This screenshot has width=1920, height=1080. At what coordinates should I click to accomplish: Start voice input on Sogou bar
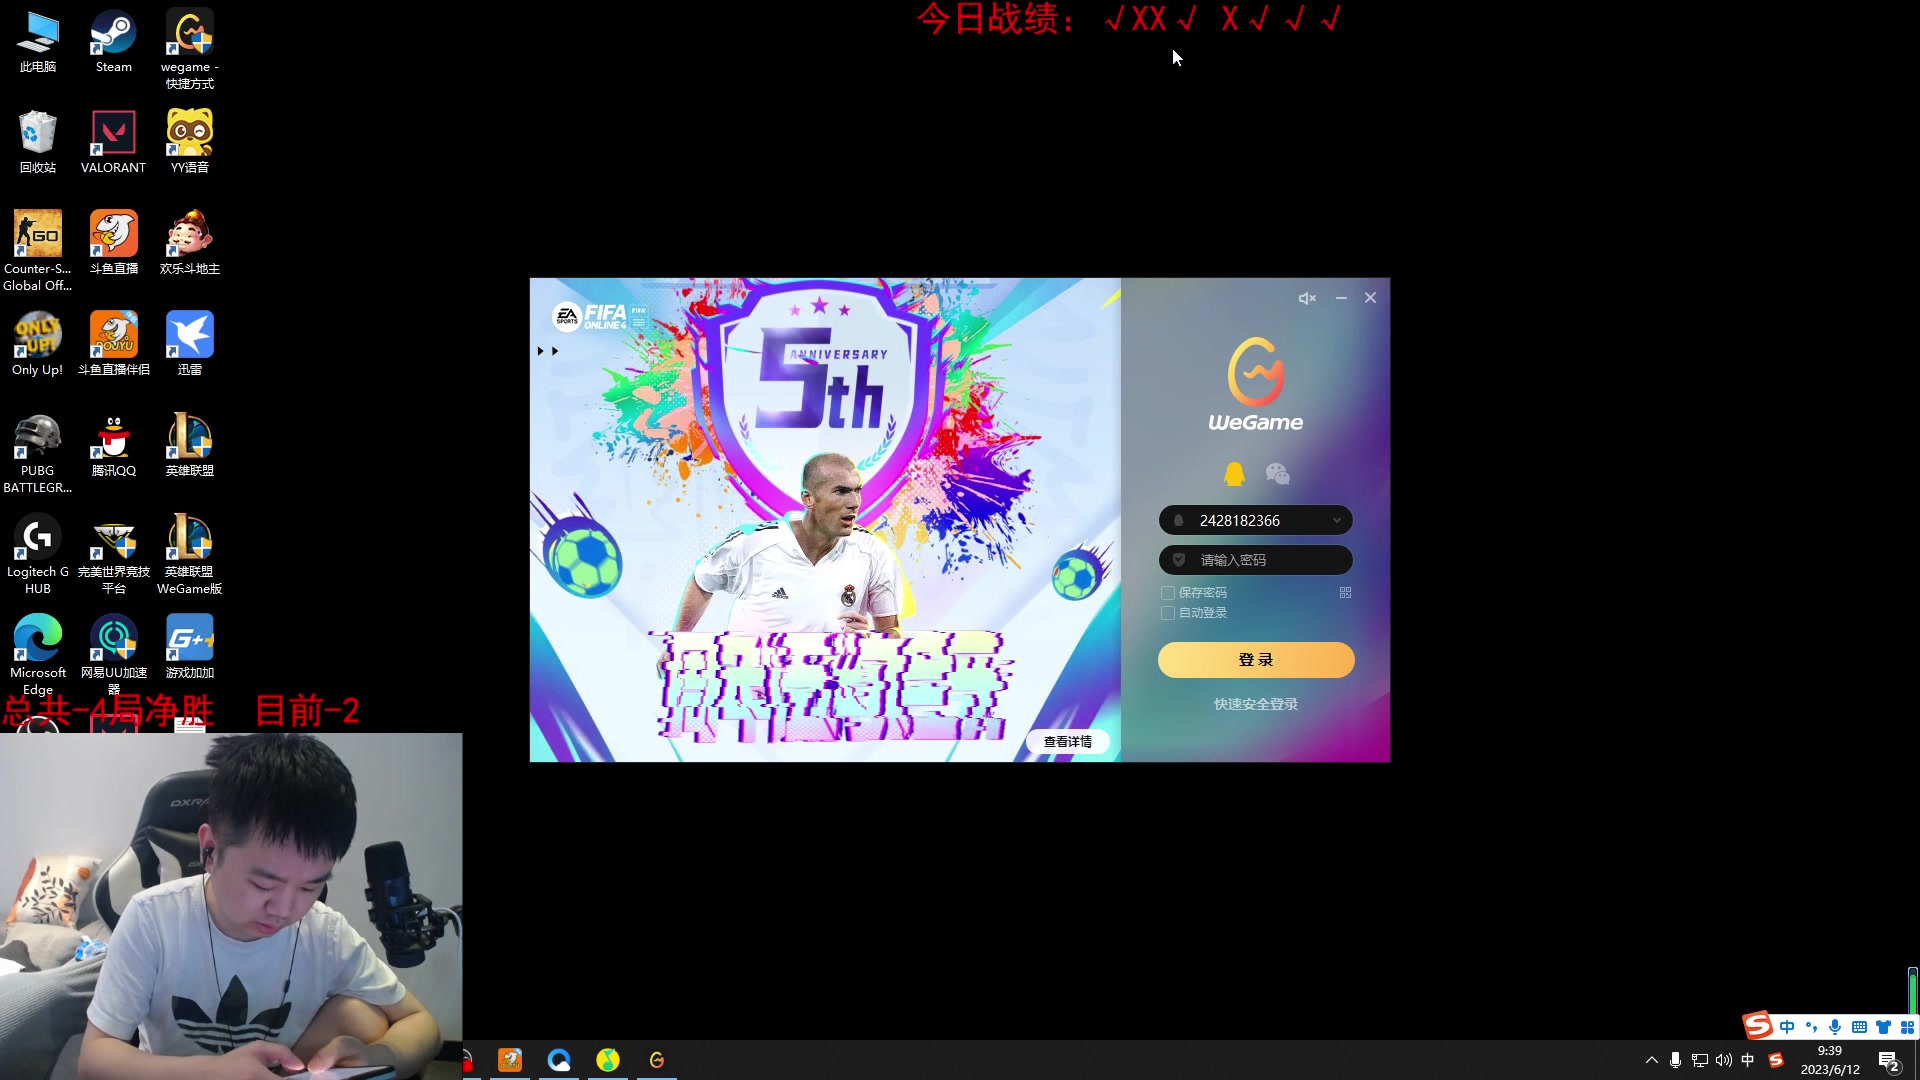click(x=1835, y=1027)
